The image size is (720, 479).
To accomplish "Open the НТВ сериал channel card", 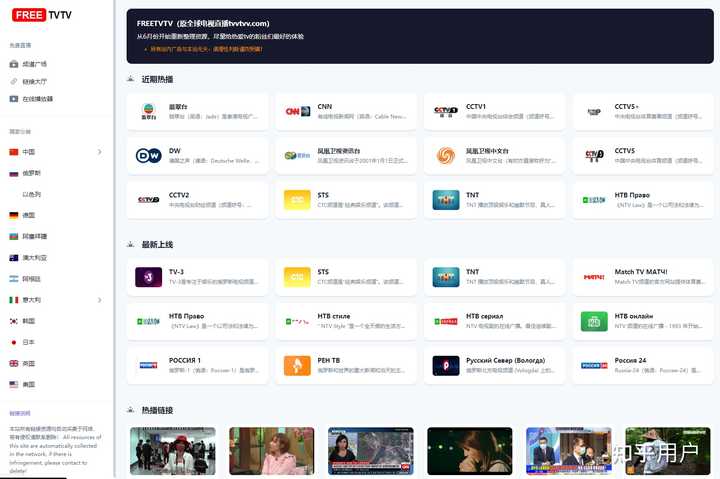I will pos(495,321).
